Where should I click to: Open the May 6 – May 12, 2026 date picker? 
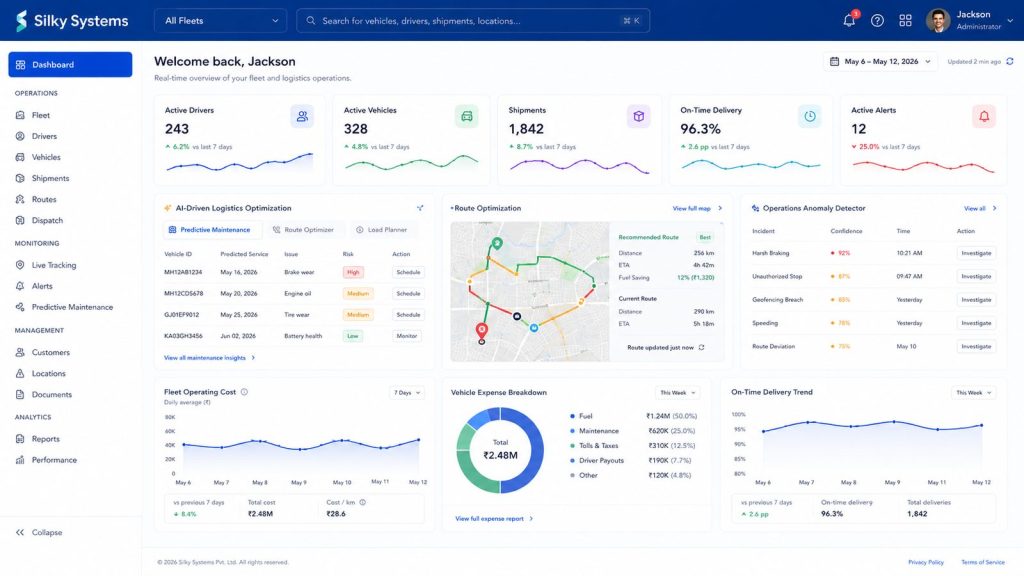point(880,61)
